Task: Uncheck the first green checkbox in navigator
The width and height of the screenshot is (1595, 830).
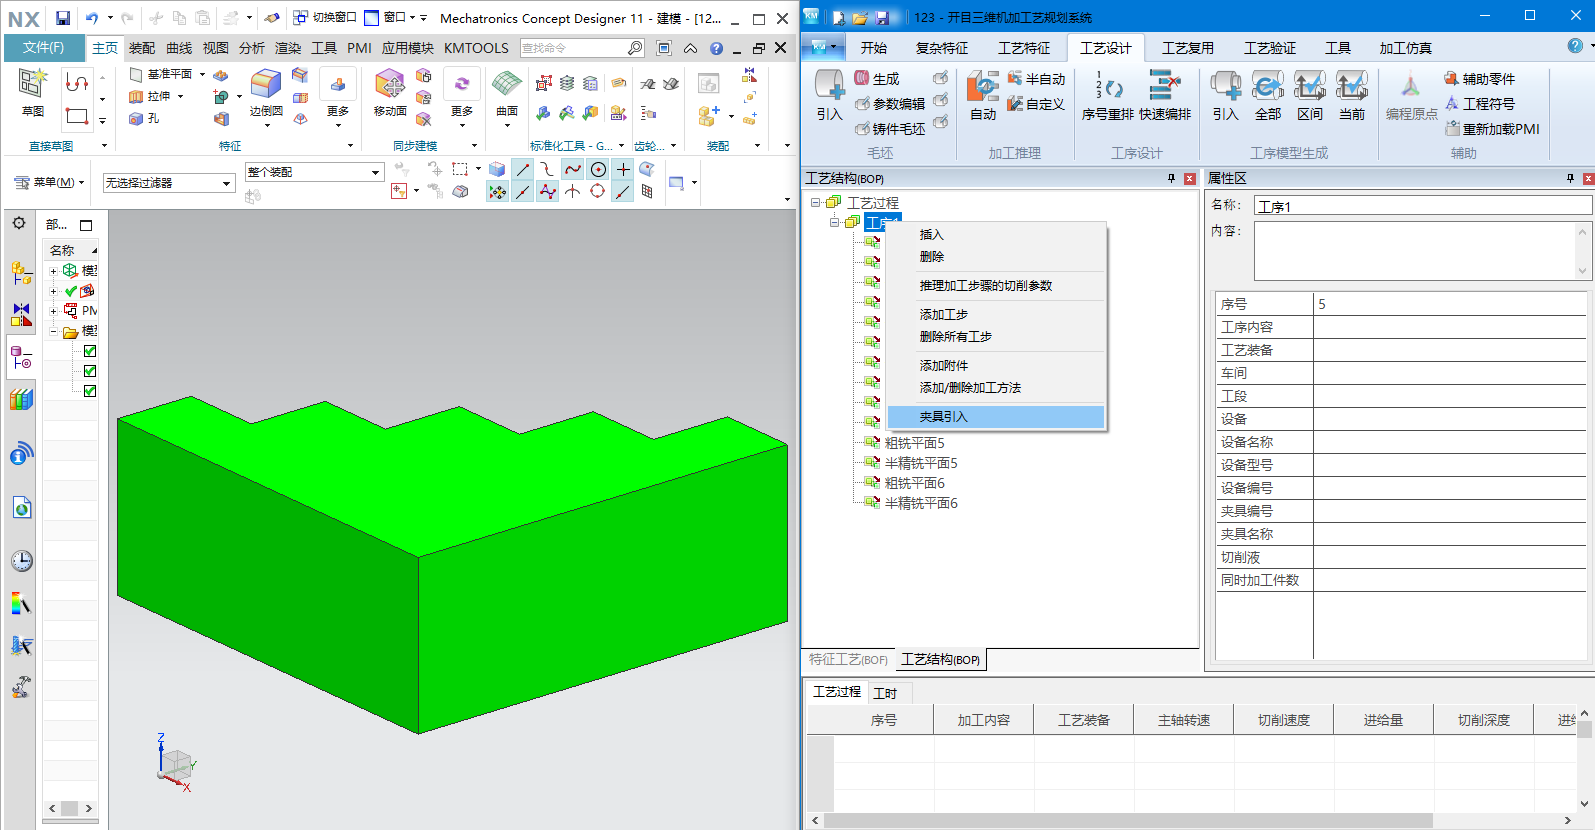Action: tap(90, 351)
